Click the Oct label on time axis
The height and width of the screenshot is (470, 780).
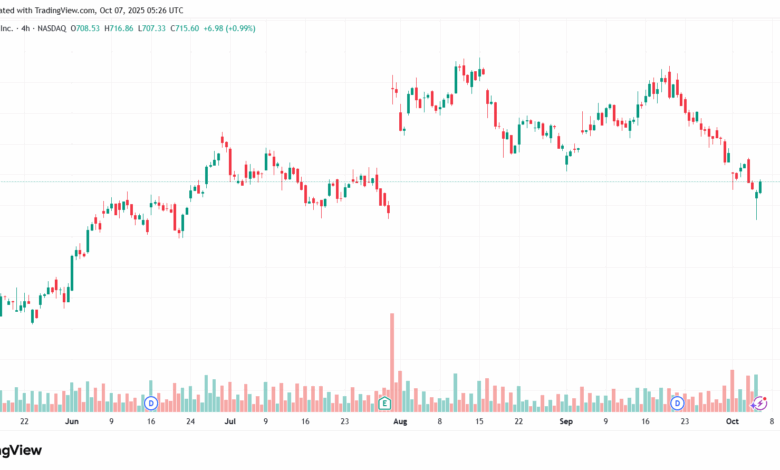[732, 423]
